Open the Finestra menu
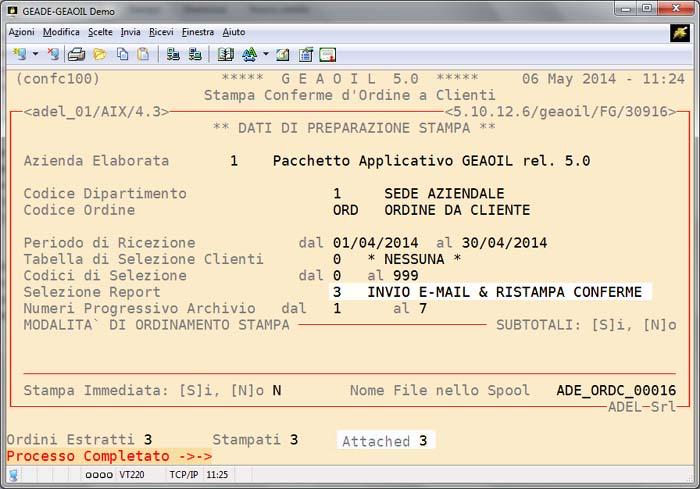Screen dimensions: 700x489 pos(197,32)
